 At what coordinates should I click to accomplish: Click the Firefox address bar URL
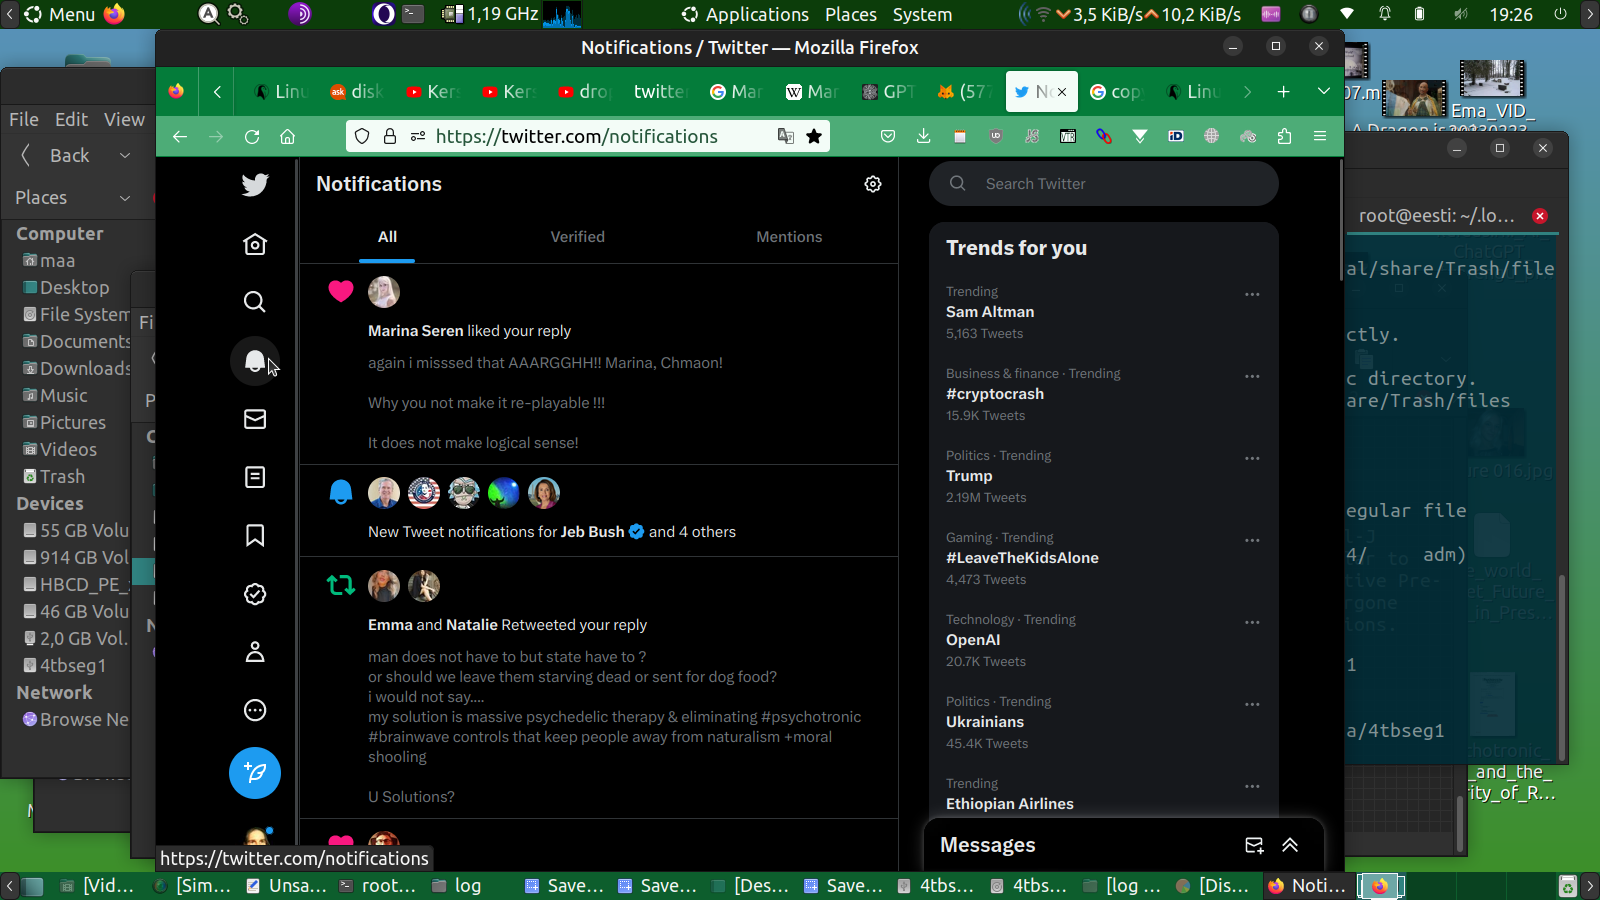(x=577, y=136)
